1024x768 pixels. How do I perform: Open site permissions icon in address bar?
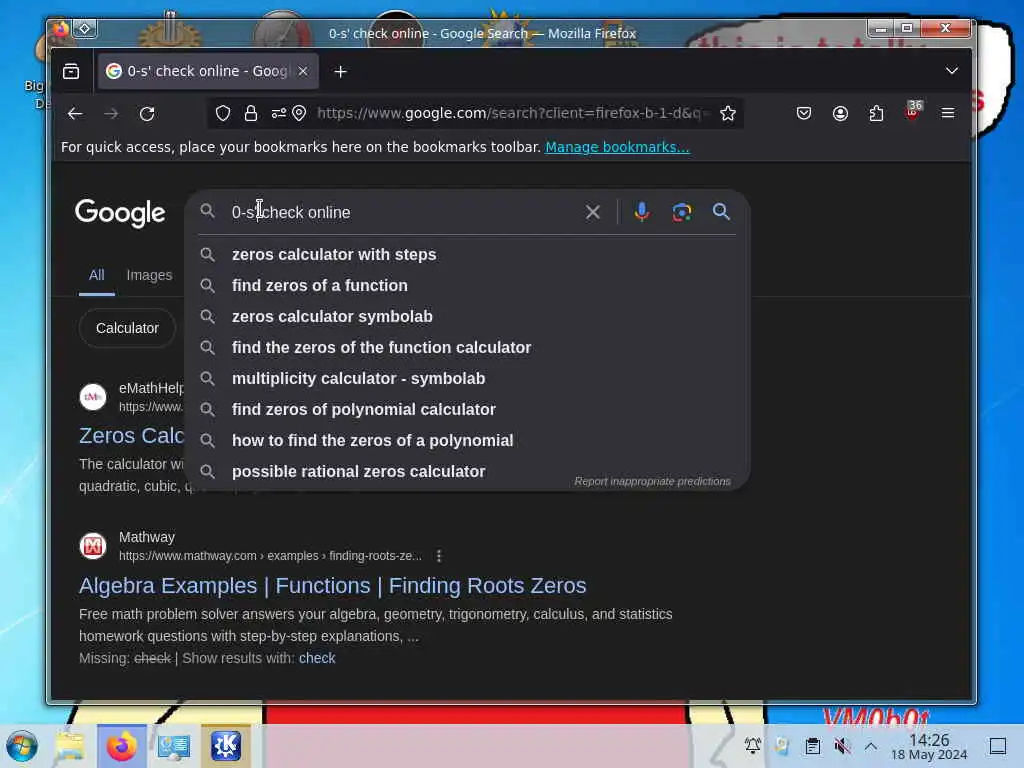click(x=279, y=114)
